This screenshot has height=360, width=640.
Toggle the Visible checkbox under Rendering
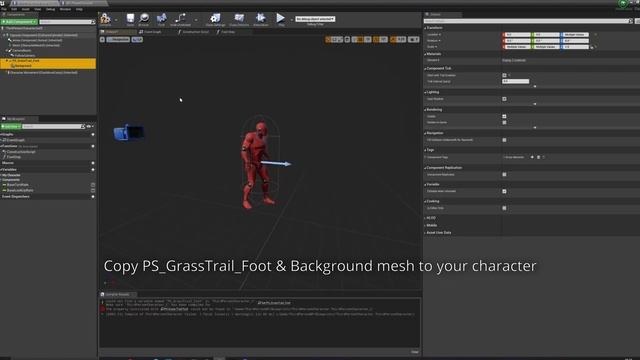point(504,116)
